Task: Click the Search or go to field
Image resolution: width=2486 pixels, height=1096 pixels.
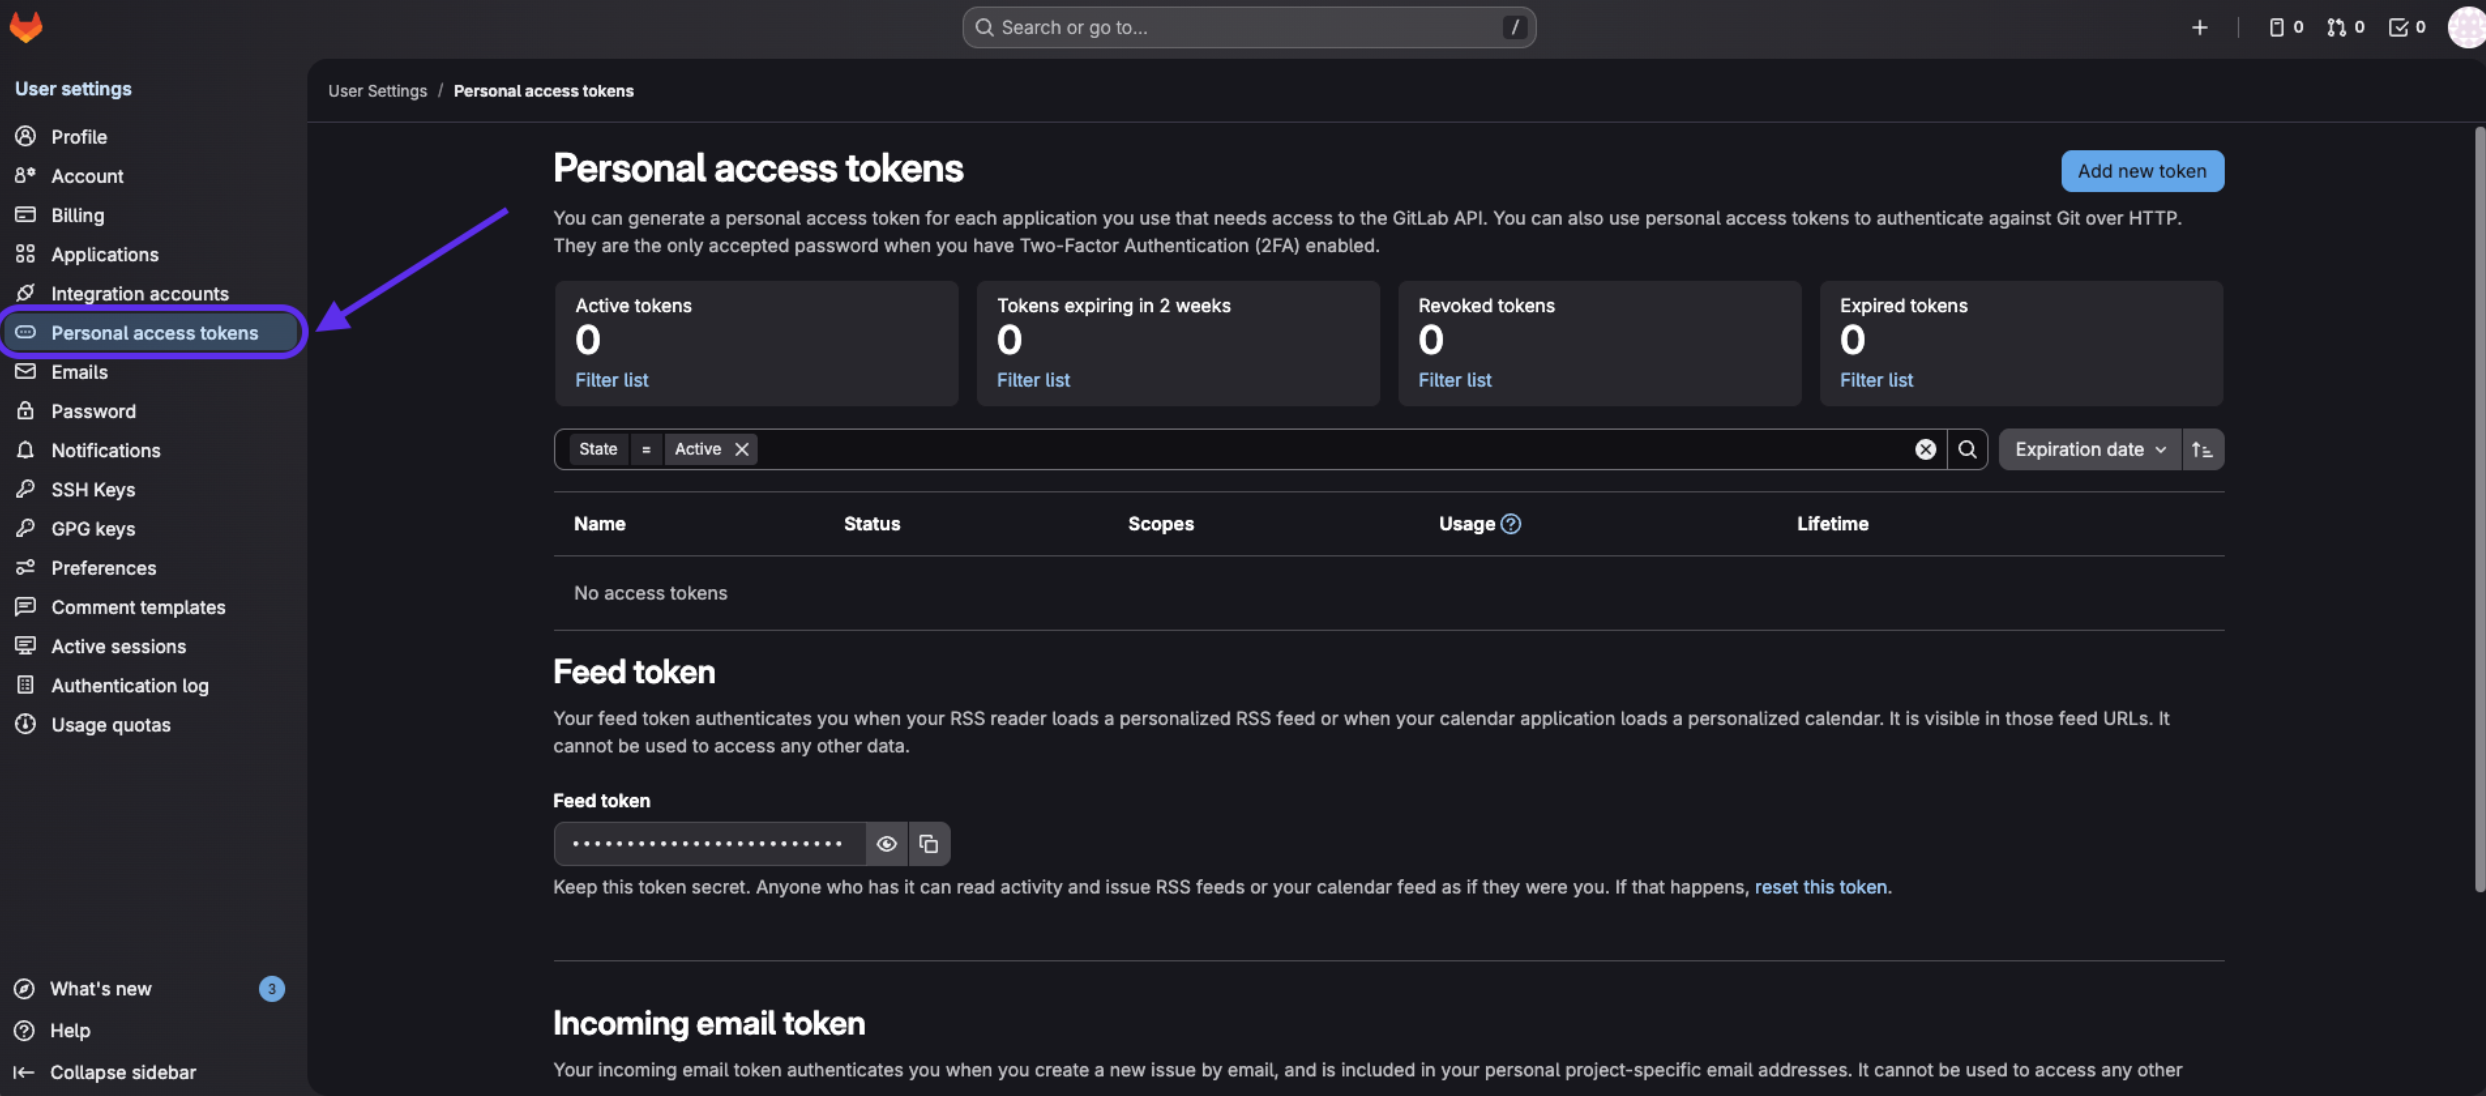Action: [x=1248, y=27]
